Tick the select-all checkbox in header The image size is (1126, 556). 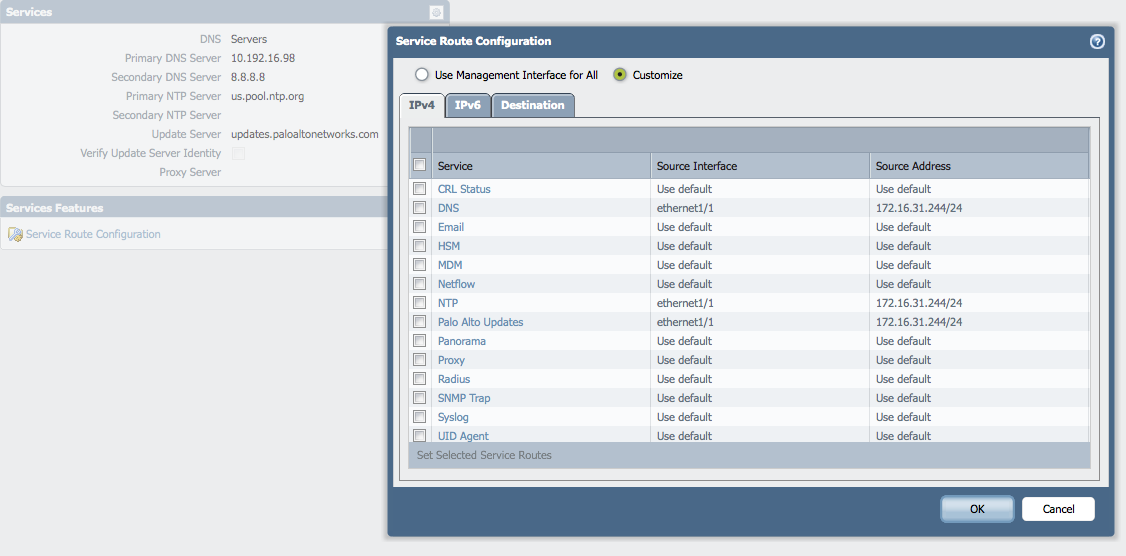[420, 165]
